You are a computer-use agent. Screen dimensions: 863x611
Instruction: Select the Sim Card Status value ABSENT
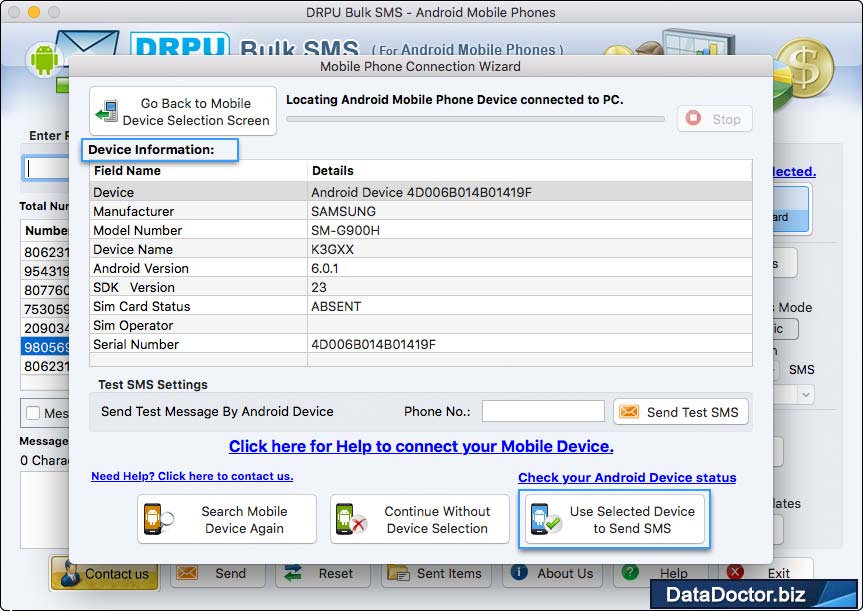(336, 306)
